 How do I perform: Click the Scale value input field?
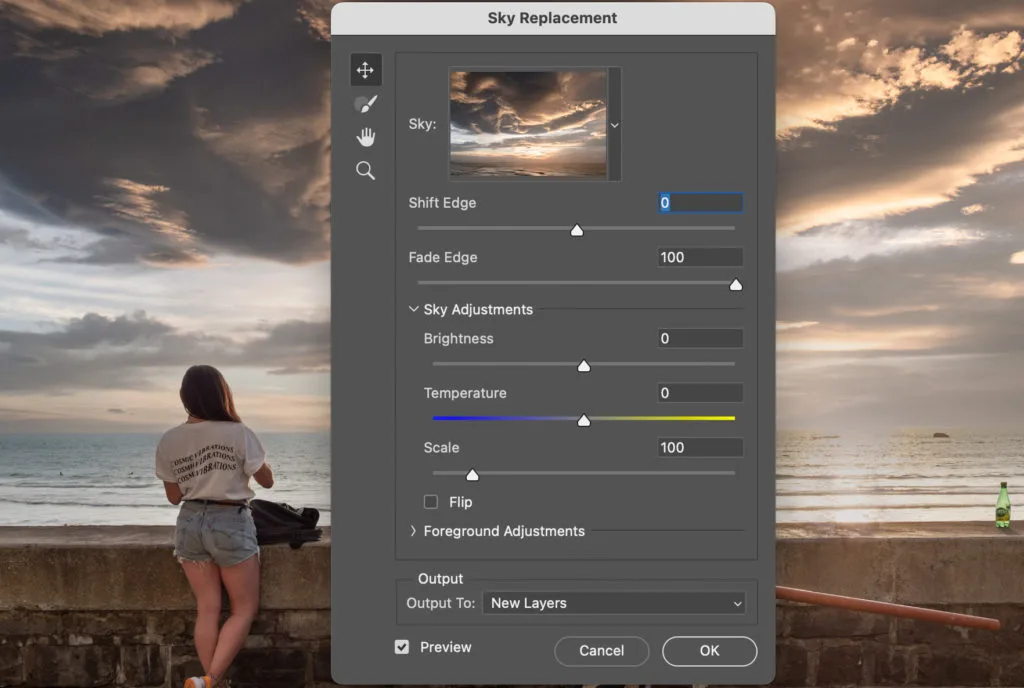[x=700, y=448]
